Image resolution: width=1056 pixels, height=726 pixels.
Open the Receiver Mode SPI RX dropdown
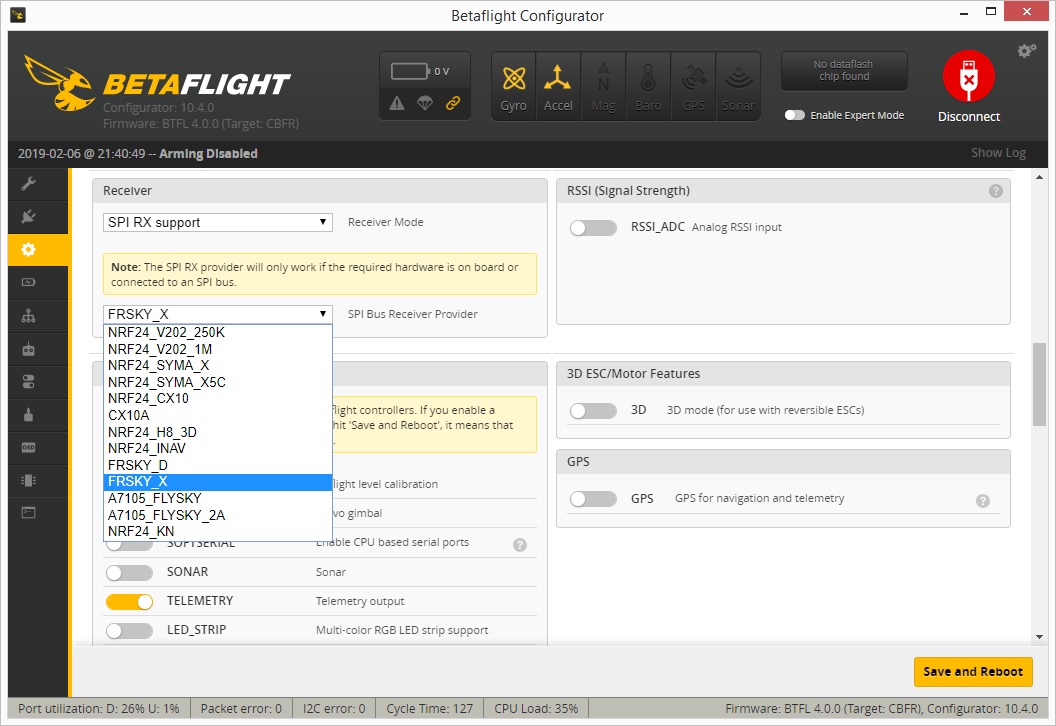click(x=218, y=222)
